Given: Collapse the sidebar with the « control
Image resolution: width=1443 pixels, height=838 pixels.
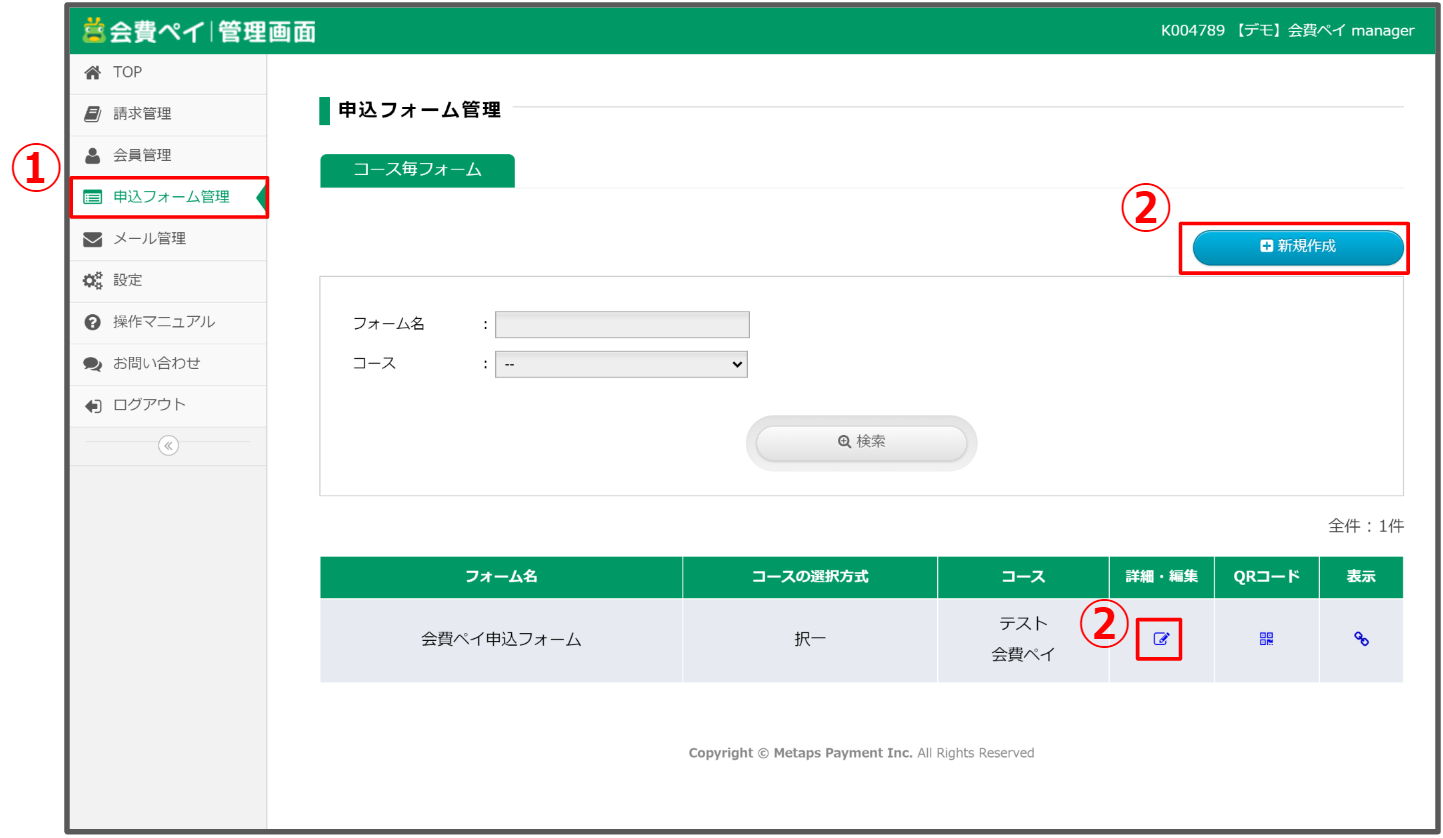Looking at the screenshot, I should pos(168,446).
